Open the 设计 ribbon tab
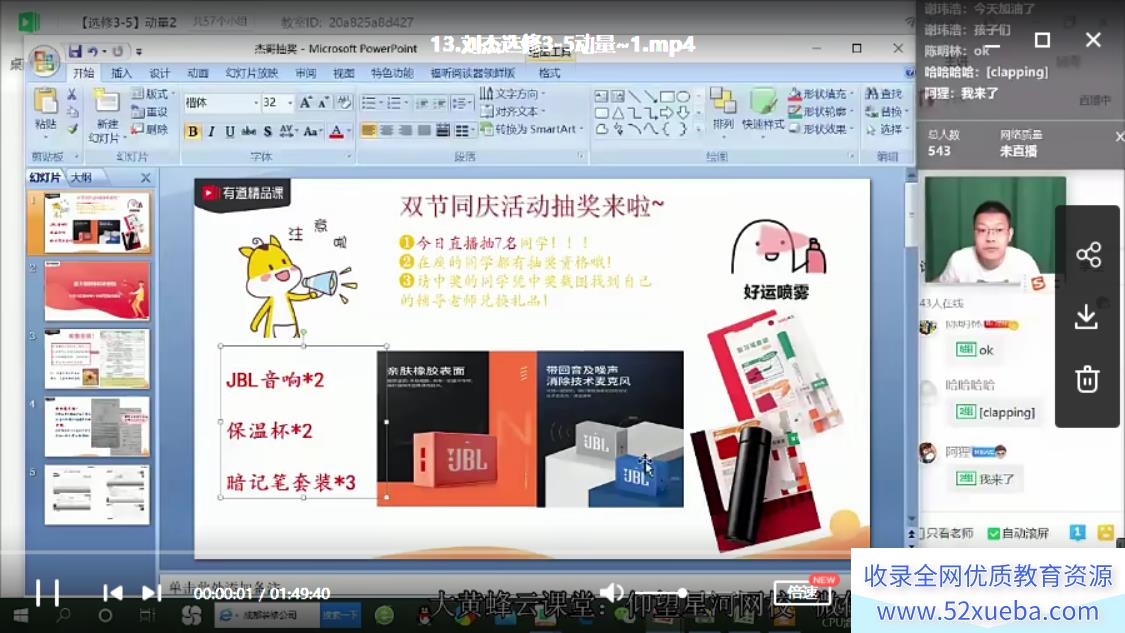This screenshot has height=633, width=1125. pyautogui.click(x=159, y=73)
